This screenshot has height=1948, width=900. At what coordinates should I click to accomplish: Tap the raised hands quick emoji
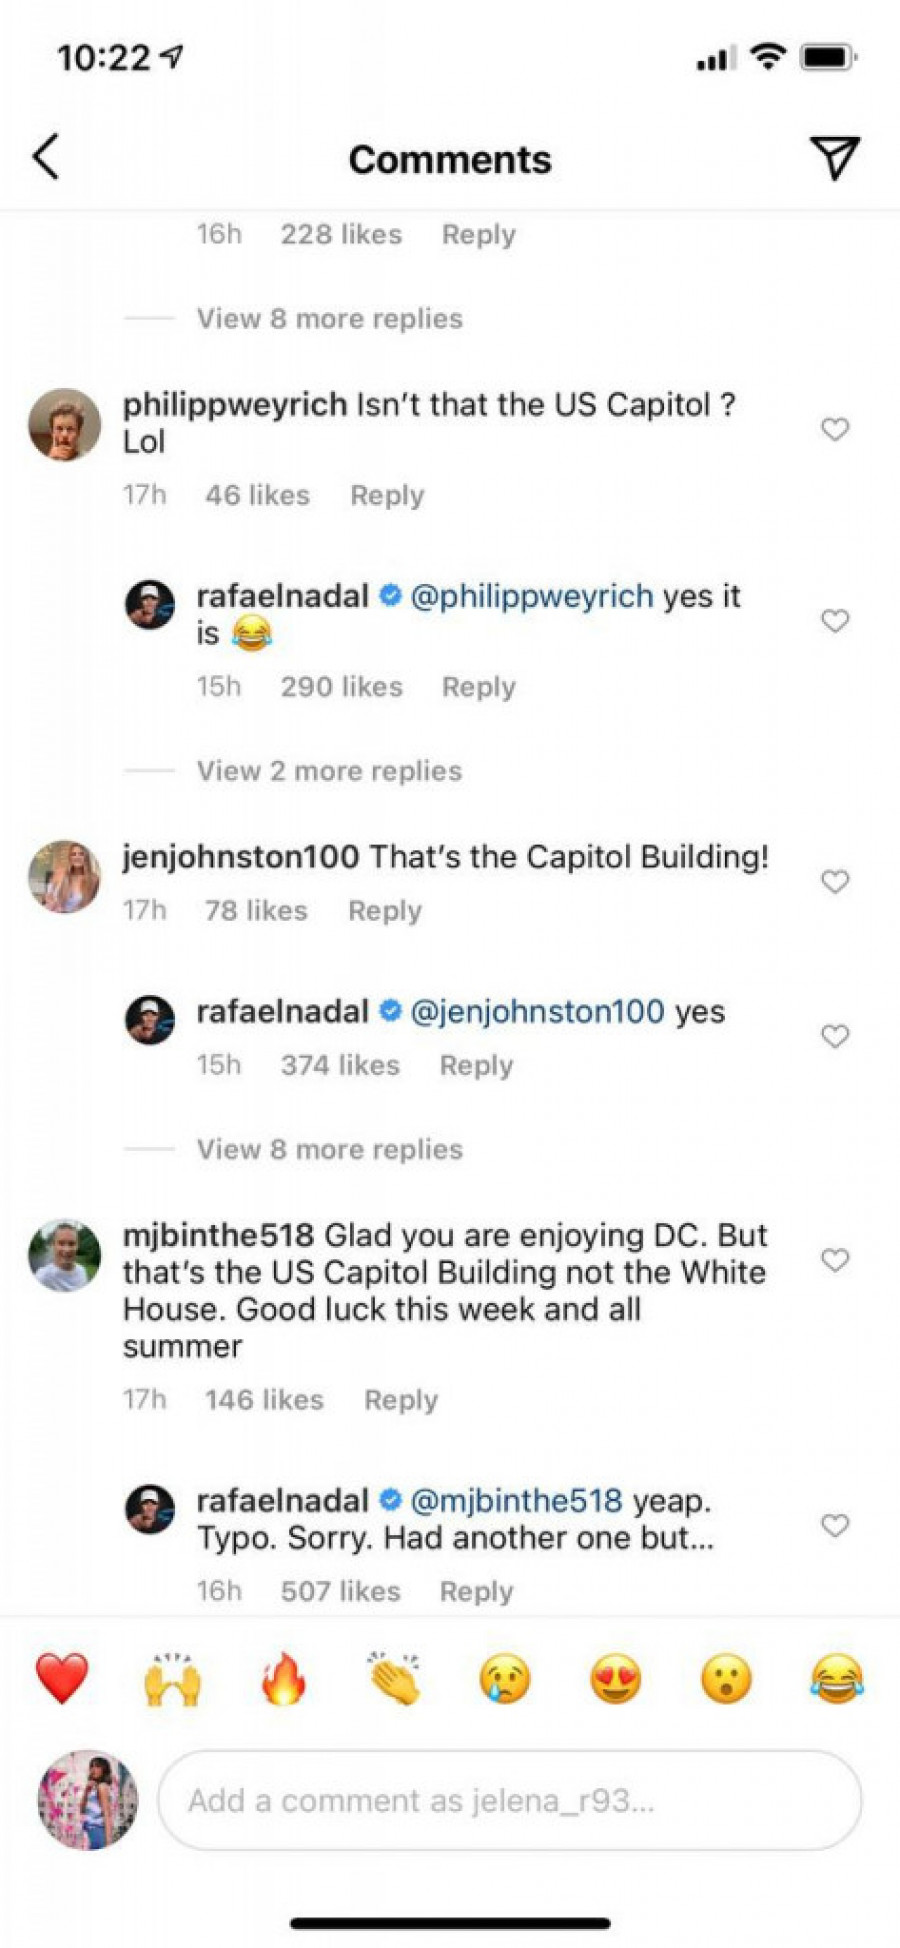[173, 1678]
